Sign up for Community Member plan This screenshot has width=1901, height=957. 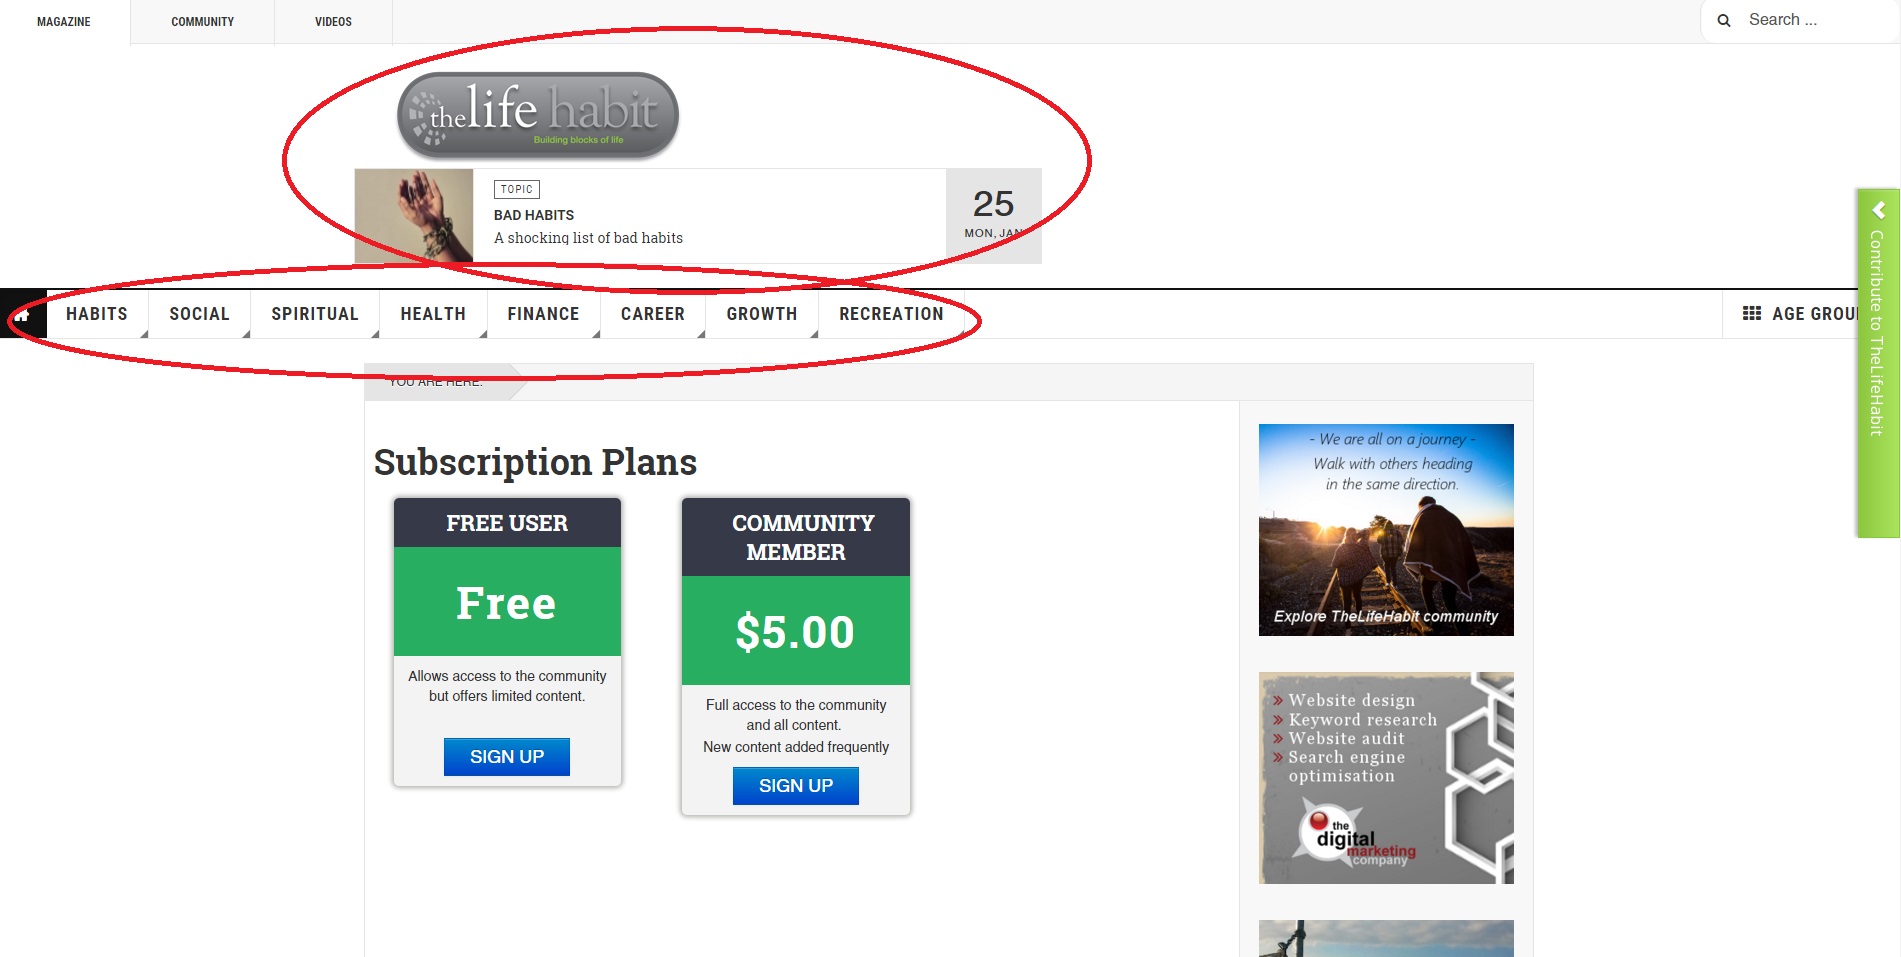(x=796, y=786)
